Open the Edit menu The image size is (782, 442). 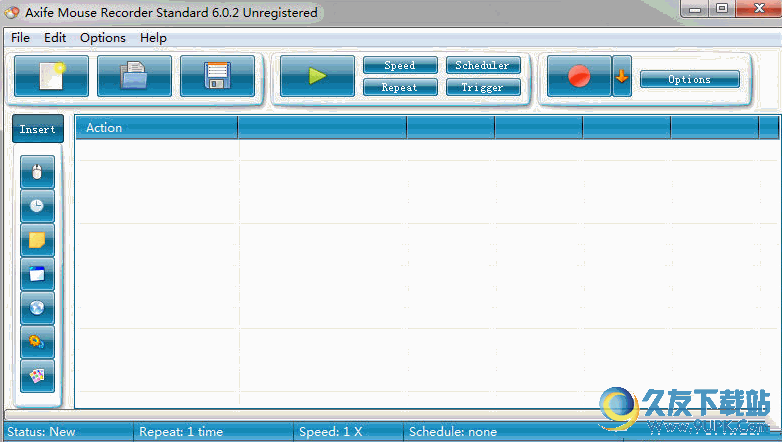coord(55,38)
